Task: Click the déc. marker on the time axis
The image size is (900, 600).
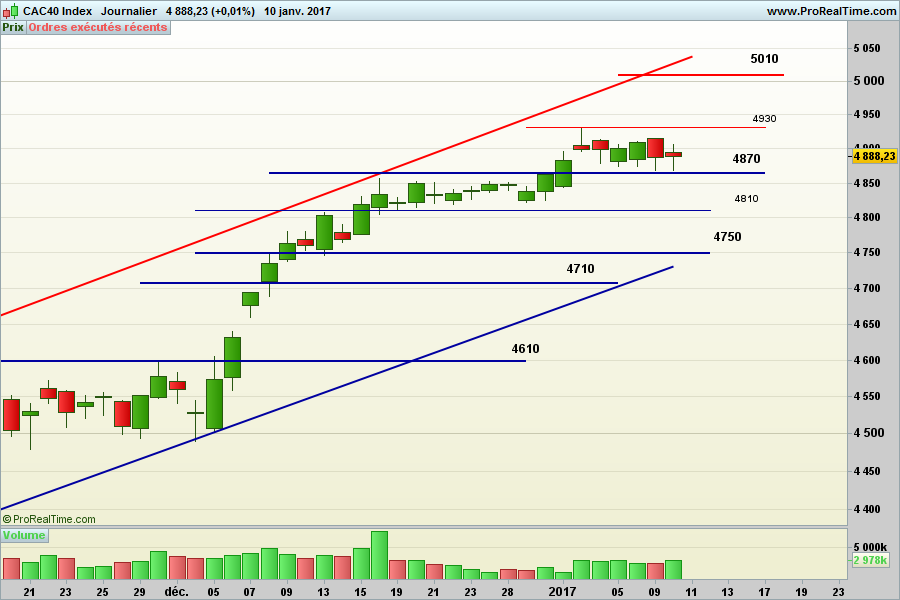Action: click(177, 591)
